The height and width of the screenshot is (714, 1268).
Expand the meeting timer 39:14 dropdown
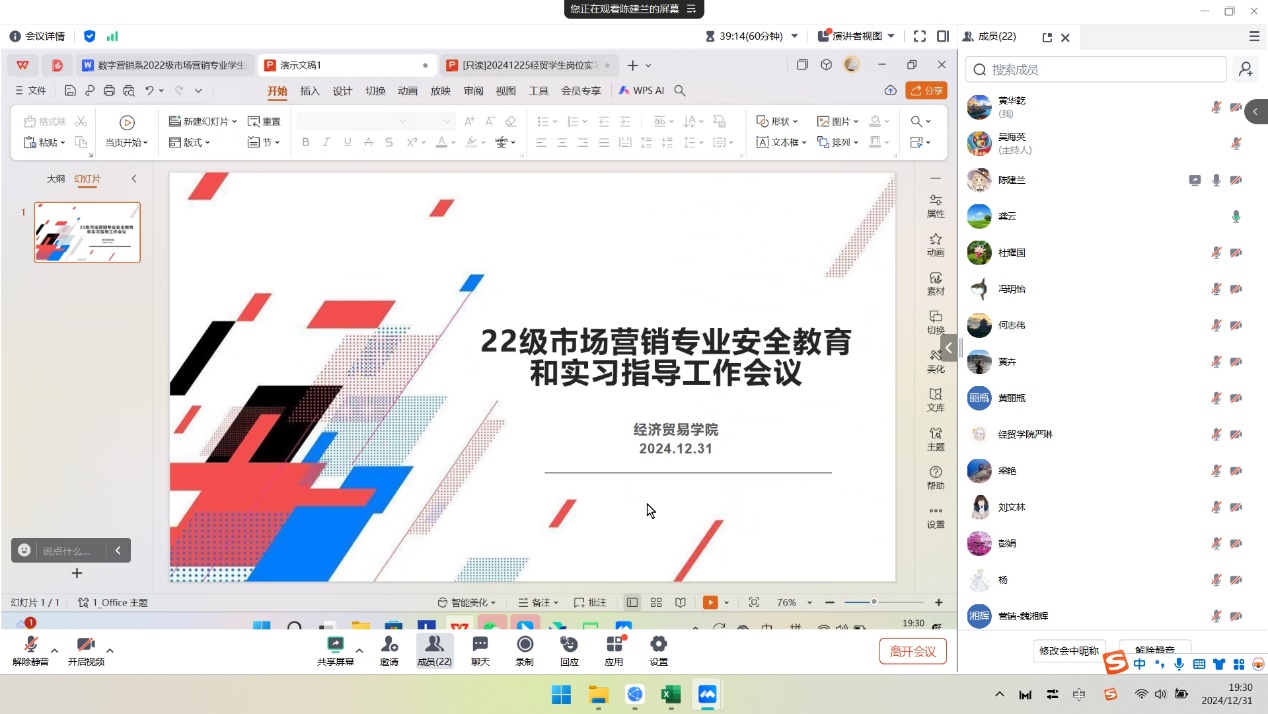(795, 36)
